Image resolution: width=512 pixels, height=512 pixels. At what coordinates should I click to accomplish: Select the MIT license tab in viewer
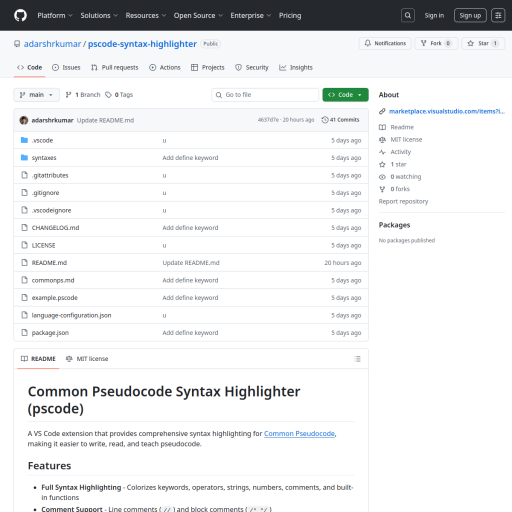coord(87,359)
